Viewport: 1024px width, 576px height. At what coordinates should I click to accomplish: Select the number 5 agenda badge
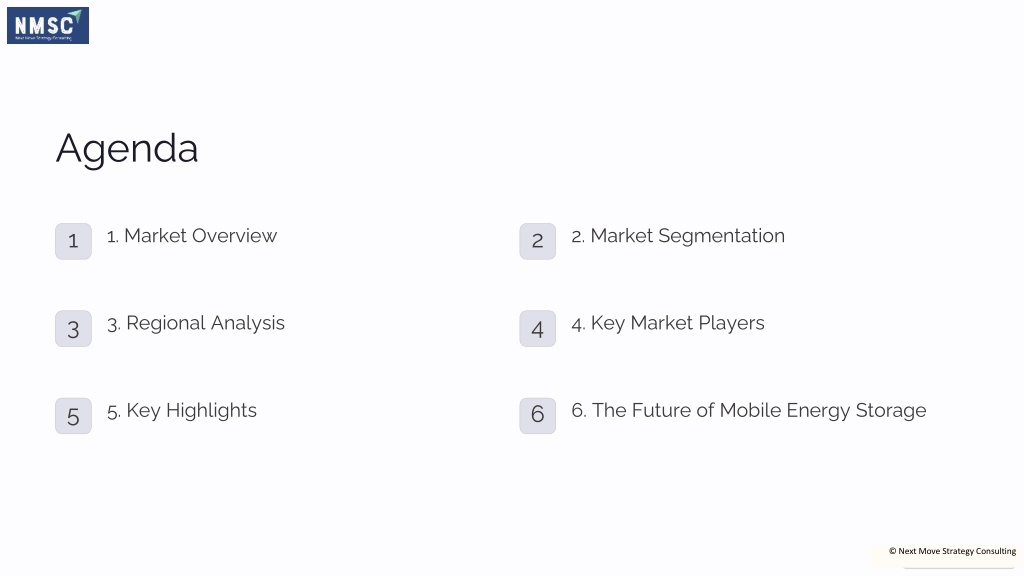pyautogui.click(x=73, y=416)
